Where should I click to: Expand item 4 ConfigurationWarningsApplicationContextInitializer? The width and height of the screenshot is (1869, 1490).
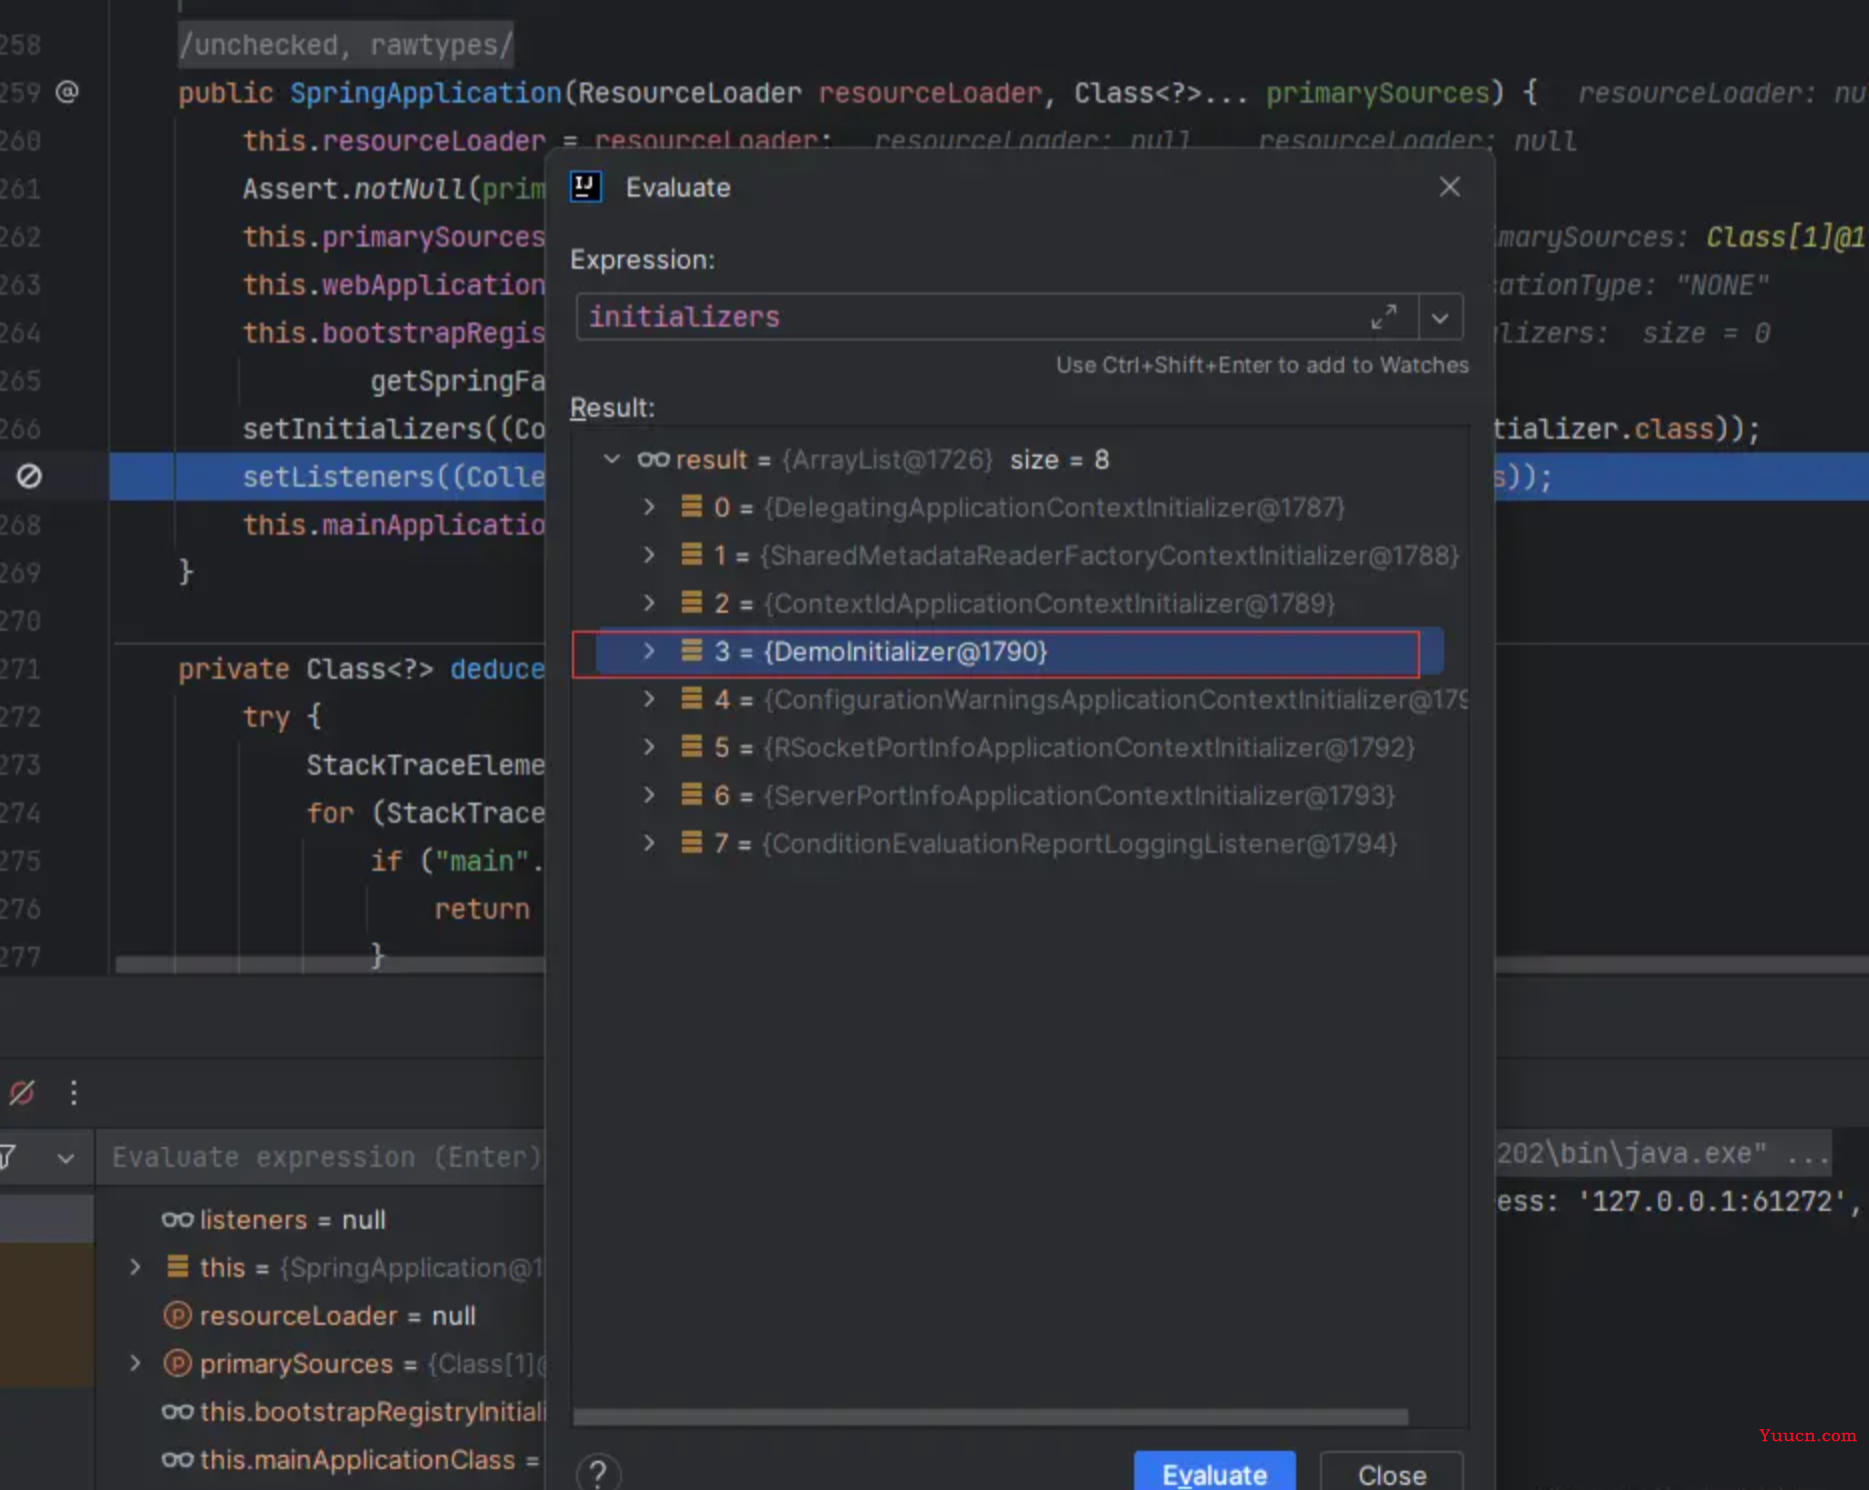(x=649, y=699)
